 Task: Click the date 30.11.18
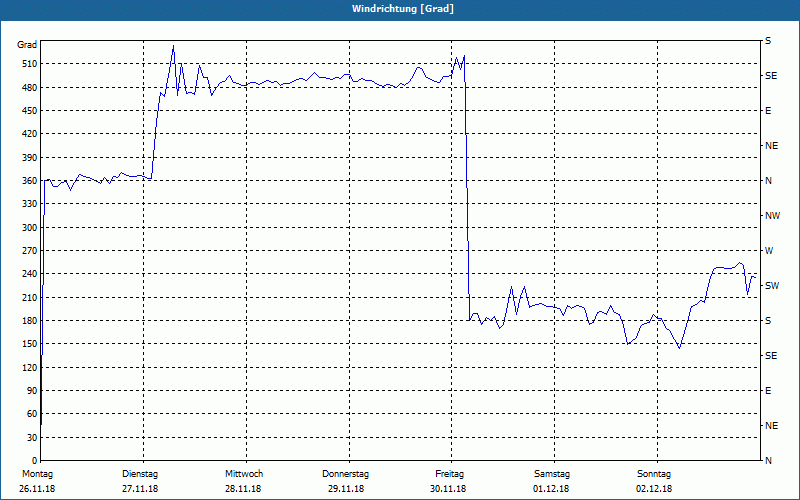(x=448, y=489)
